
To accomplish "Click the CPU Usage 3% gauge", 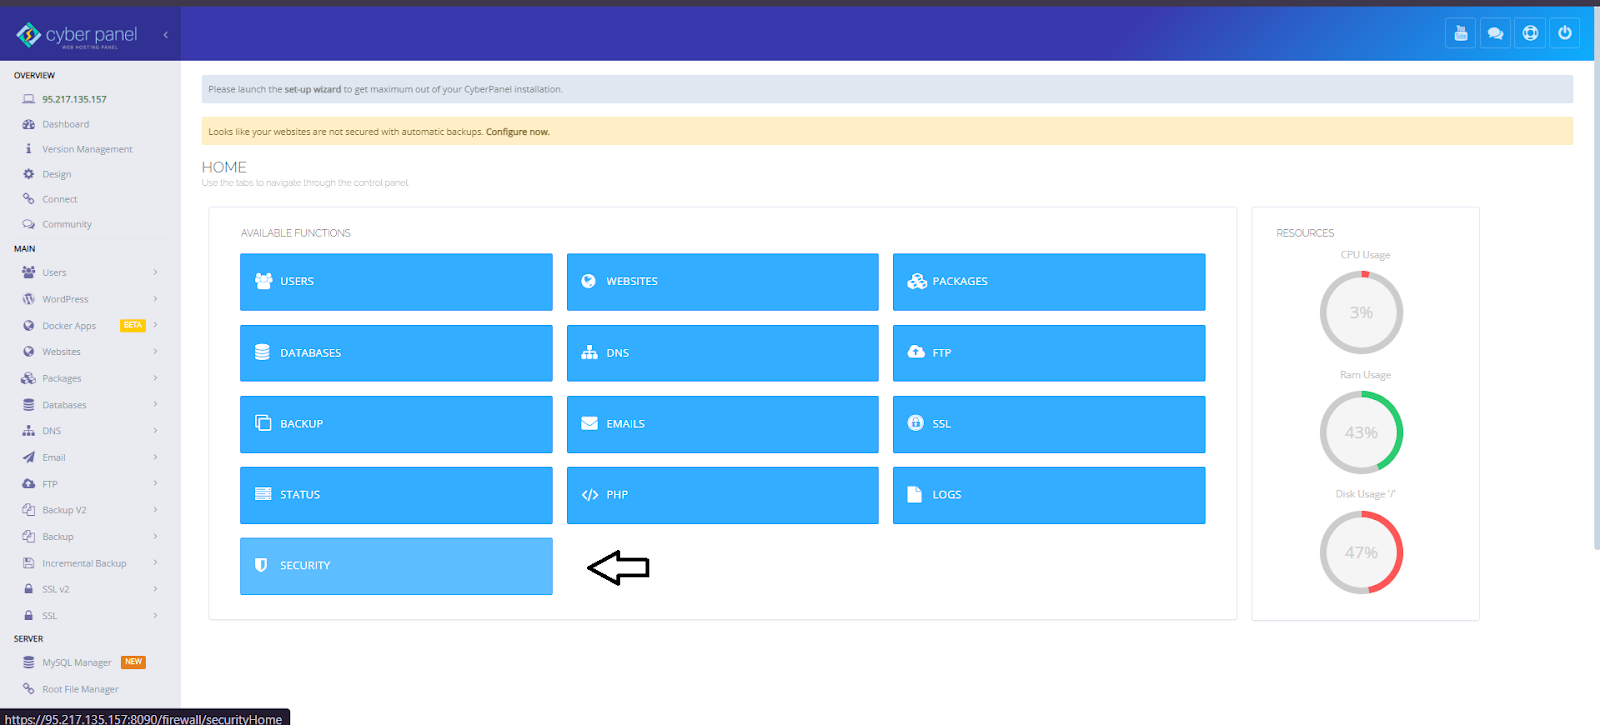I will coord(1361,312).
